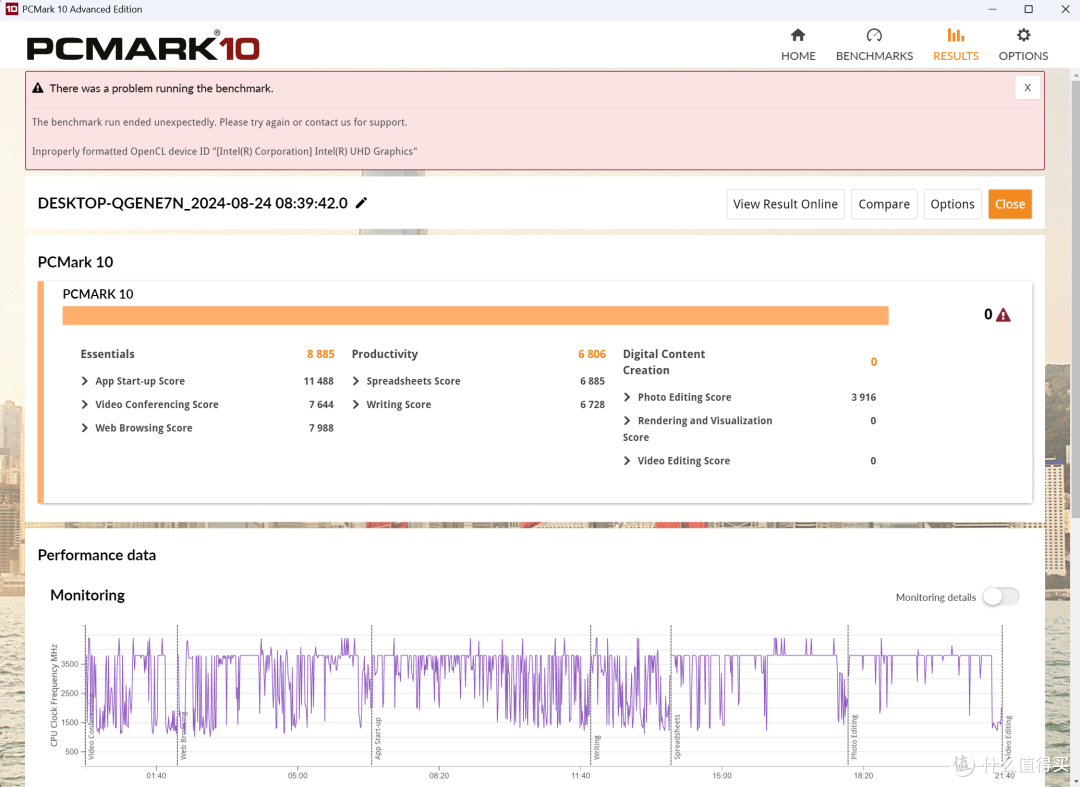Click the Web Browsing value 7 988
Viewport: 1080px width, 787px height.
coord(321,428)
